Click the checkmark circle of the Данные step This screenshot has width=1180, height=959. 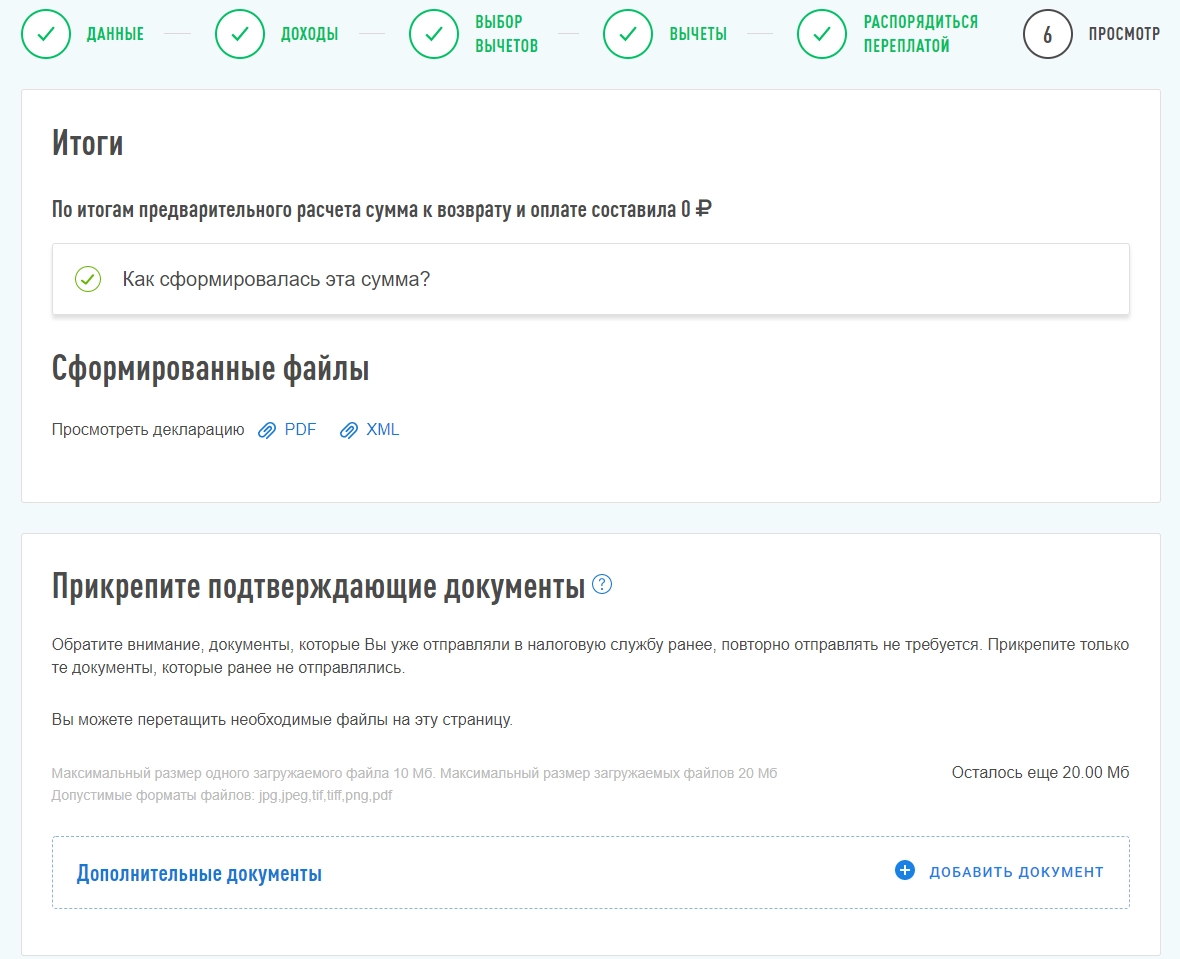46,34
